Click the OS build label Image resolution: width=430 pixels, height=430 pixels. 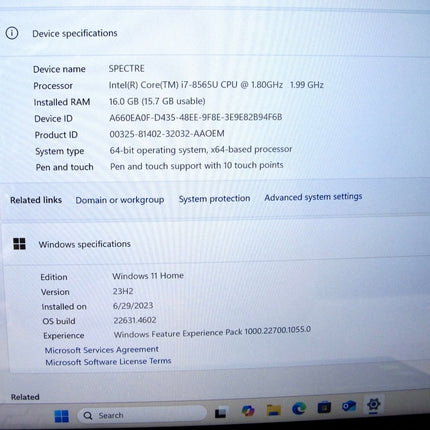[59, 321]
